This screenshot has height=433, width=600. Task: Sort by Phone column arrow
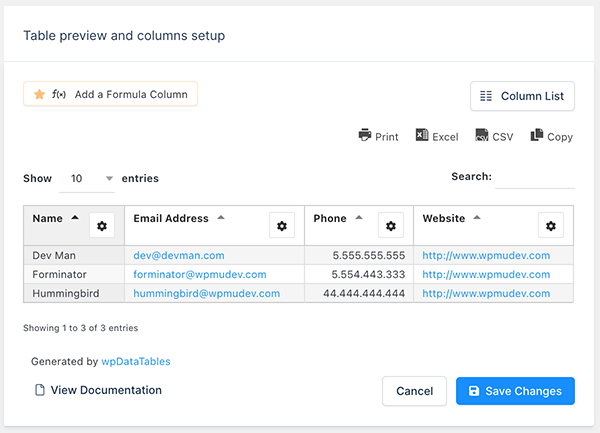(x=359, y=218)
